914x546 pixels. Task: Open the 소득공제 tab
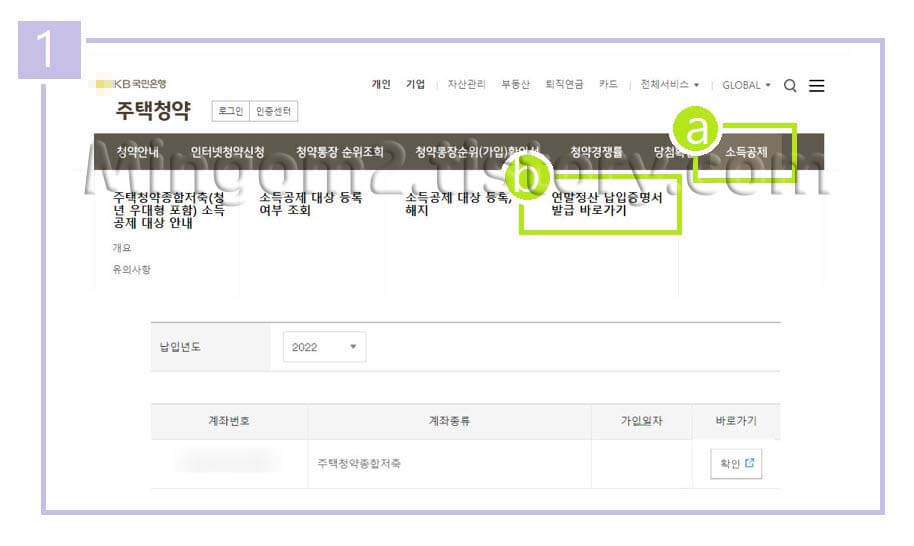(746, 152)
